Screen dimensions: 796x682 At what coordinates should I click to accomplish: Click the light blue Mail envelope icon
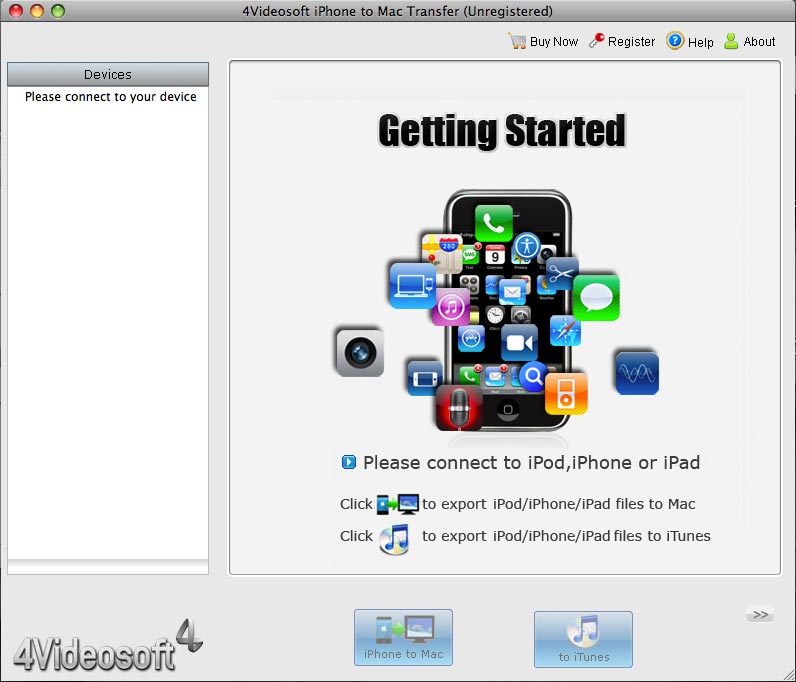[512, 291]
